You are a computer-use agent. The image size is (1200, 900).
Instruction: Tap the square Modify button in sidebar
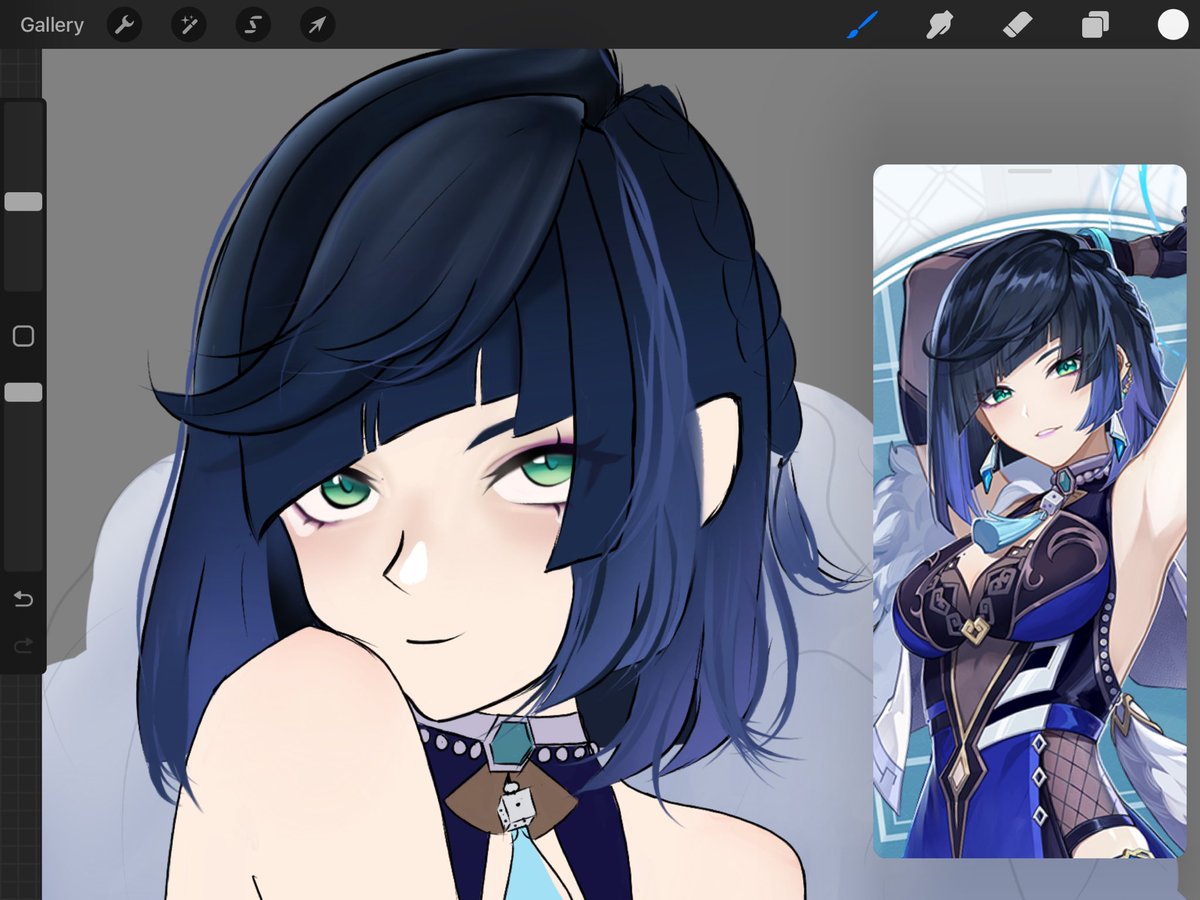[x=23, y=336]
